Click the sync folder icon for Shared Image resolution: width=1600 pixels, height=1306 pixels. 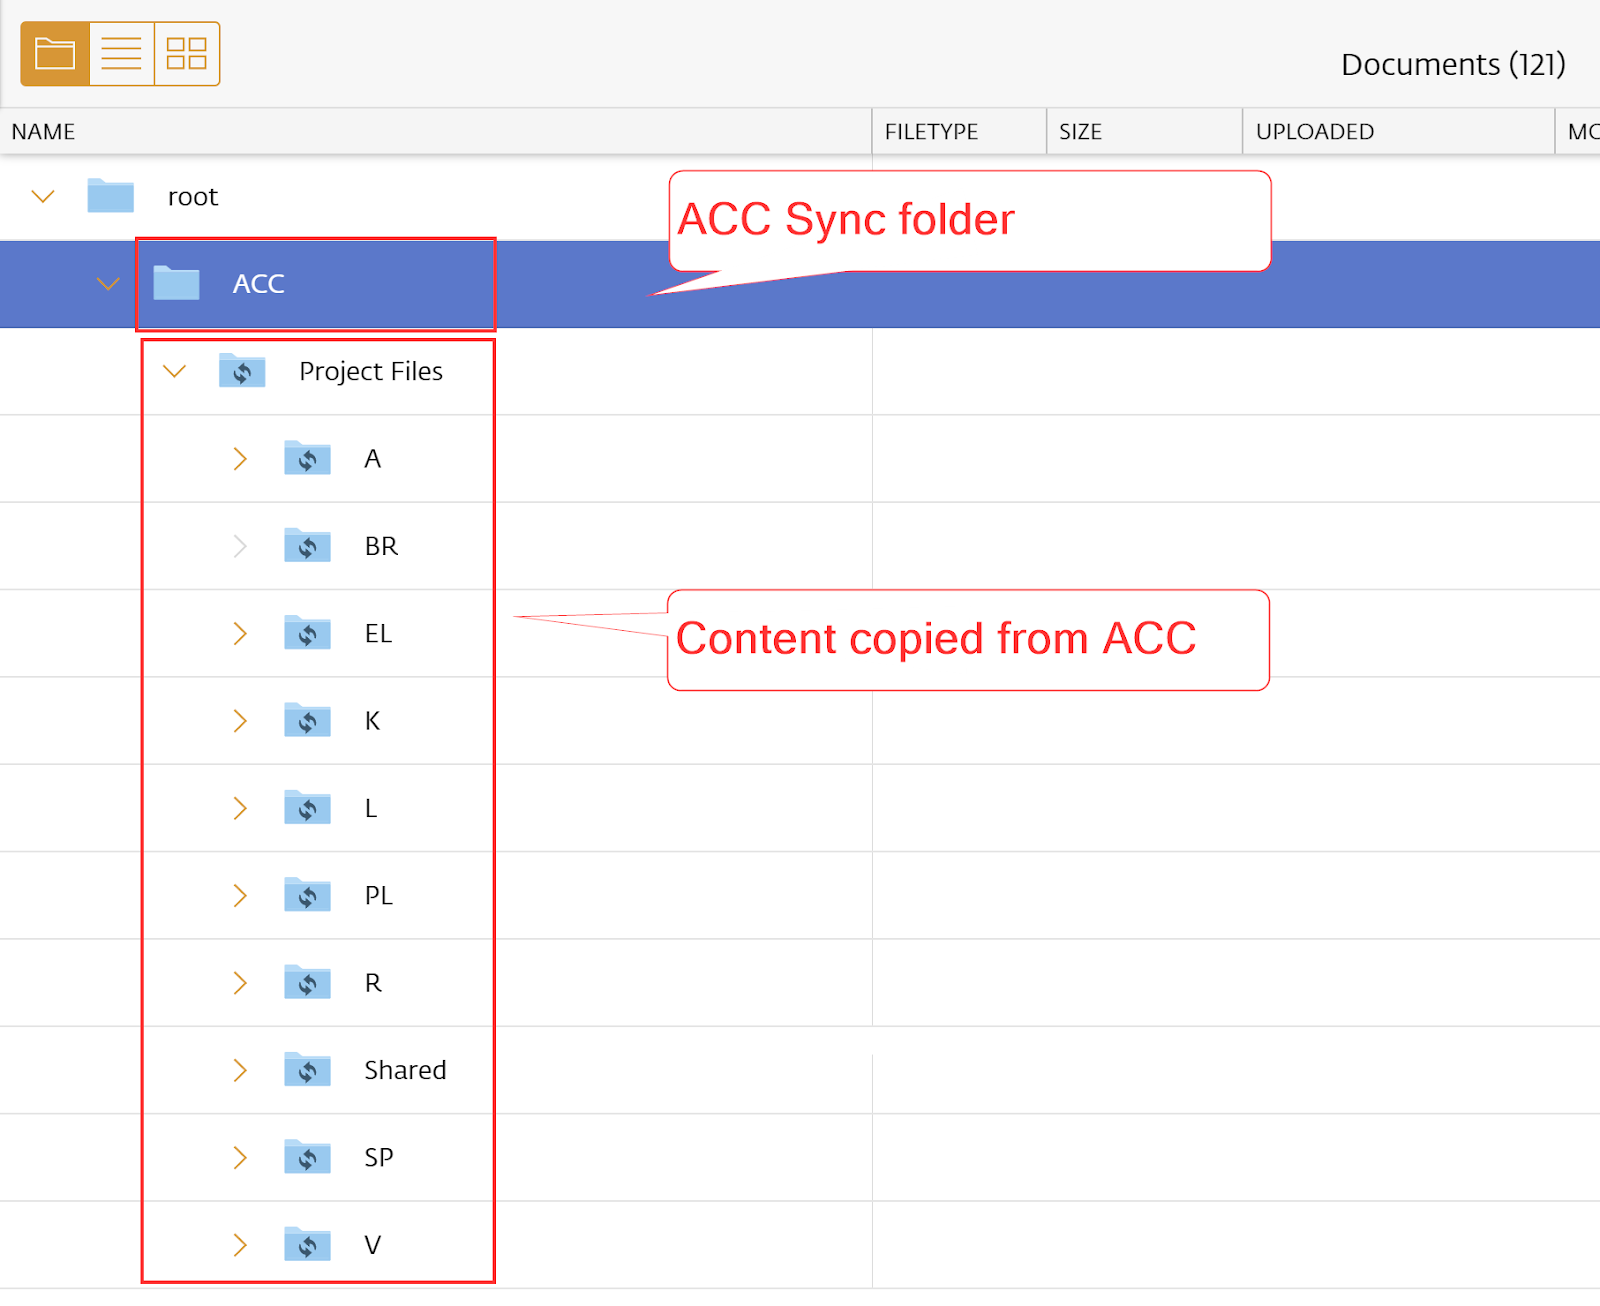click(307, 1070)
